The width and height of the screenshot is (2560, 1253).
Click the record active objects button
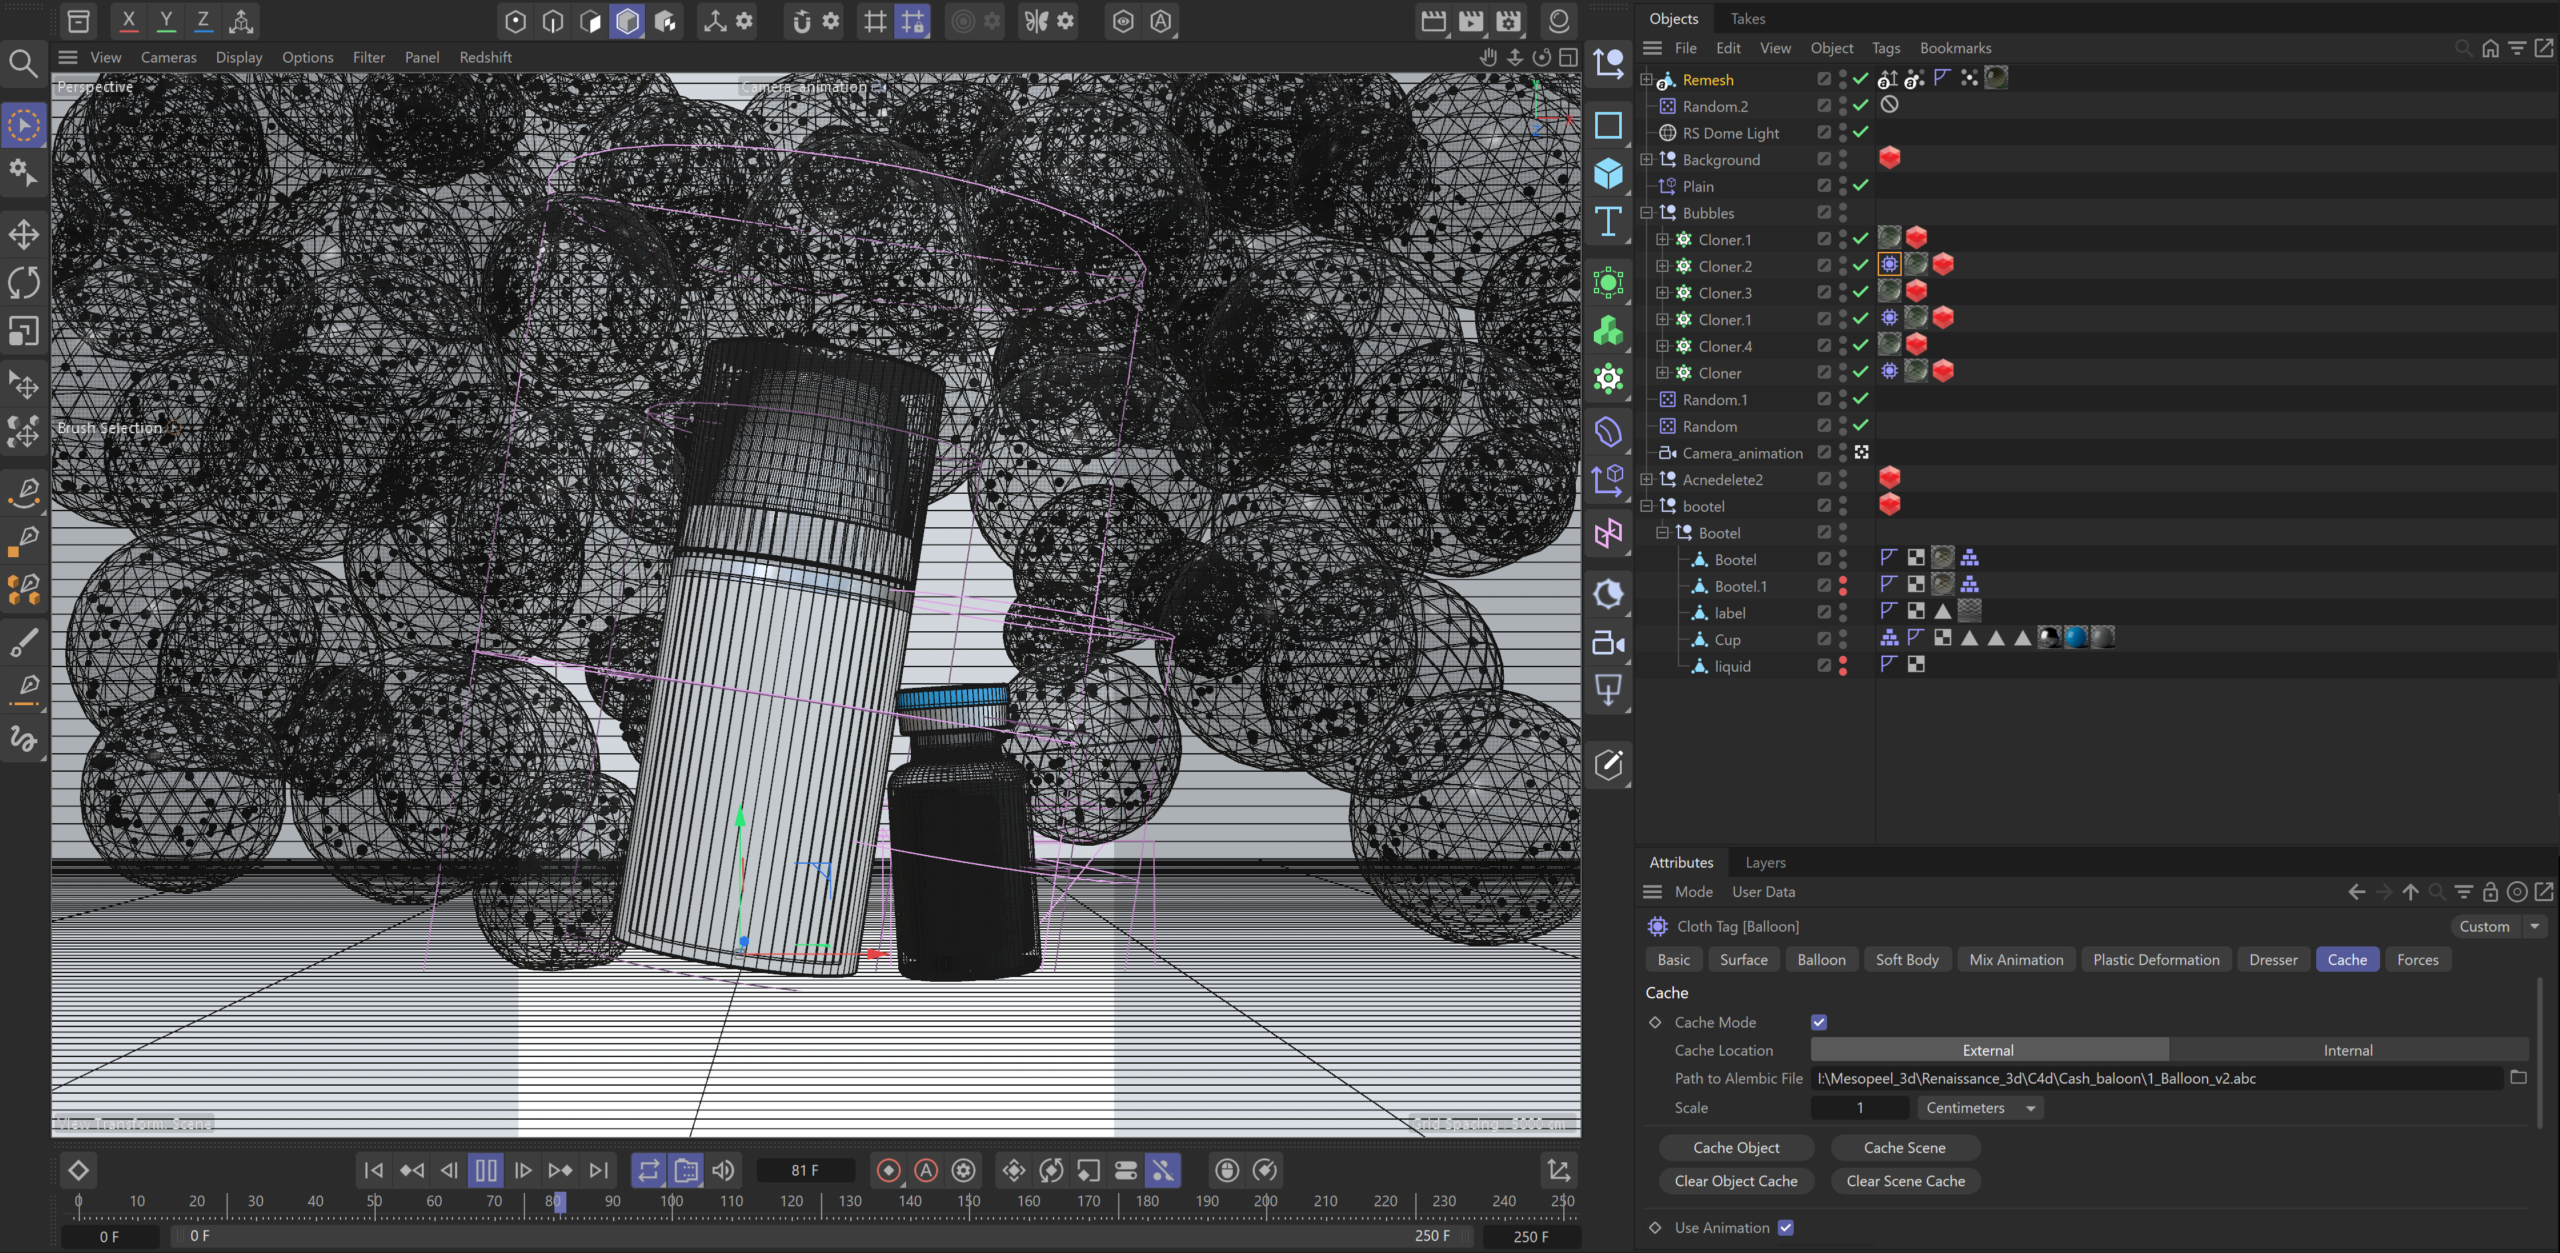point(888,1170)
